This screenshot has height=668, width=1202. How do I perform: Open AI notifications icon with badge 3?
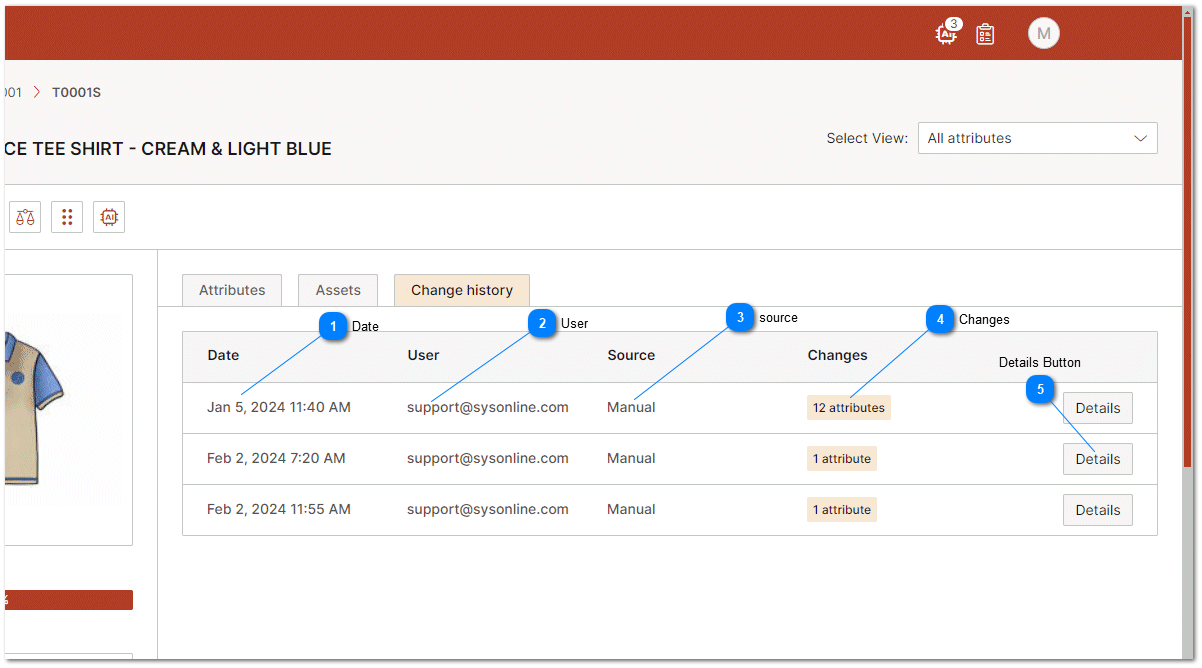click(x=946, y=34)
